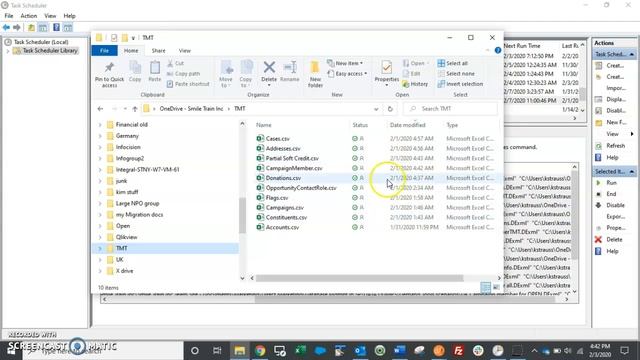This screenshot has width=640, height=360.
Task: Click the Copy to icon
Action: click(x=246, y=67)
